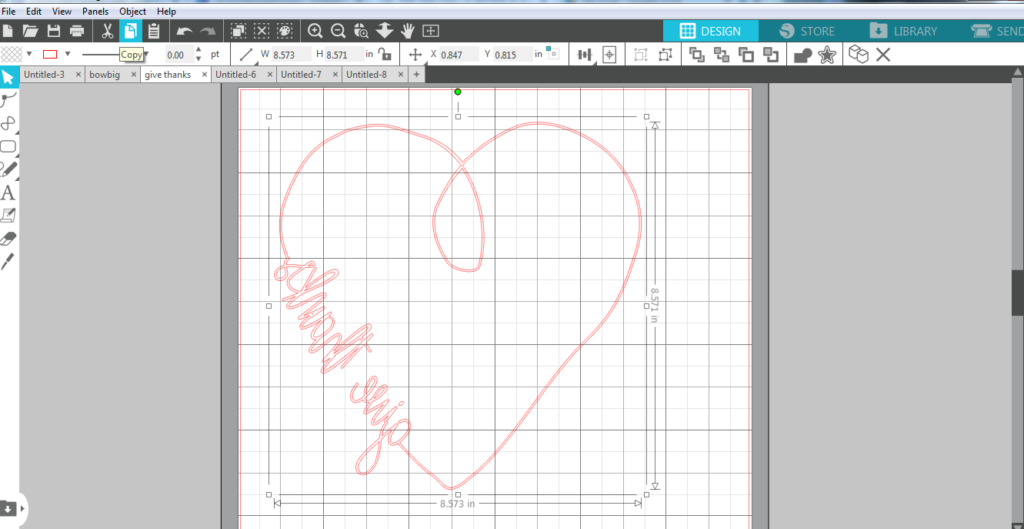Select the Text tool in left toolbar
The image size is (1024, 529).
pyautogui.click(x=8, y=193)
